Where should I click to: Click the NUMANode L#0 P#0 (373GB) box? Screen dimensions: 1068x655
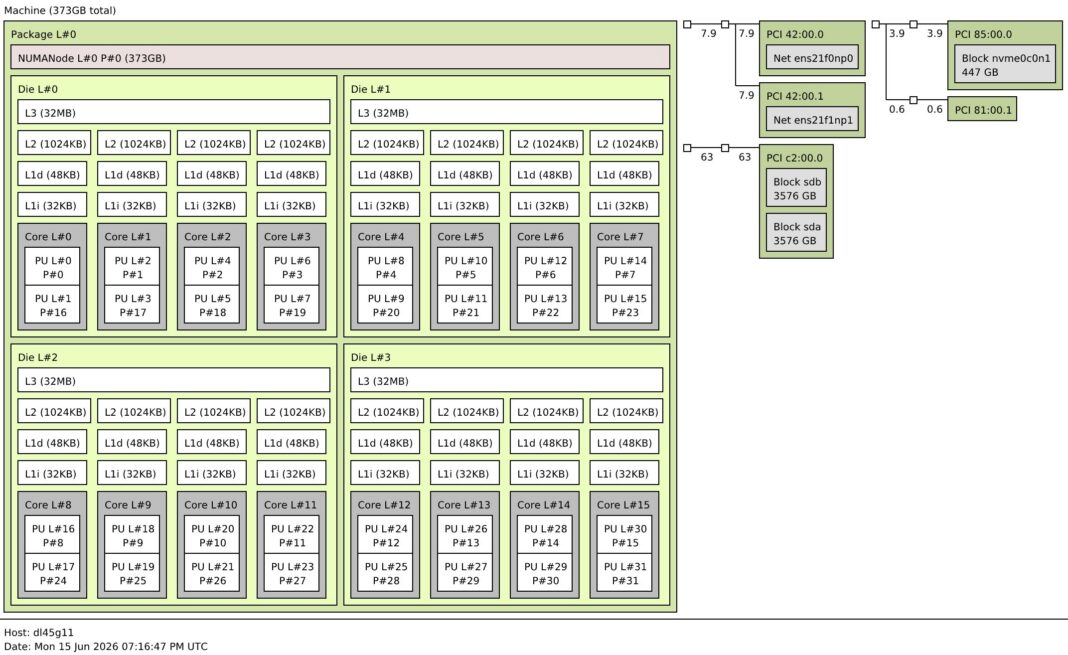click(x=340, y=57)
